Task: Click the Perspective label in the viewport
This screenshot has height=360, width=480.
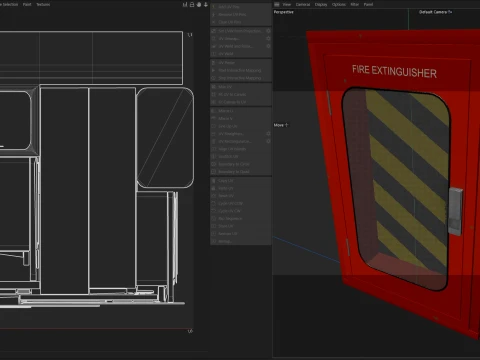Action: pyautogui.click(x=284, y=12)
